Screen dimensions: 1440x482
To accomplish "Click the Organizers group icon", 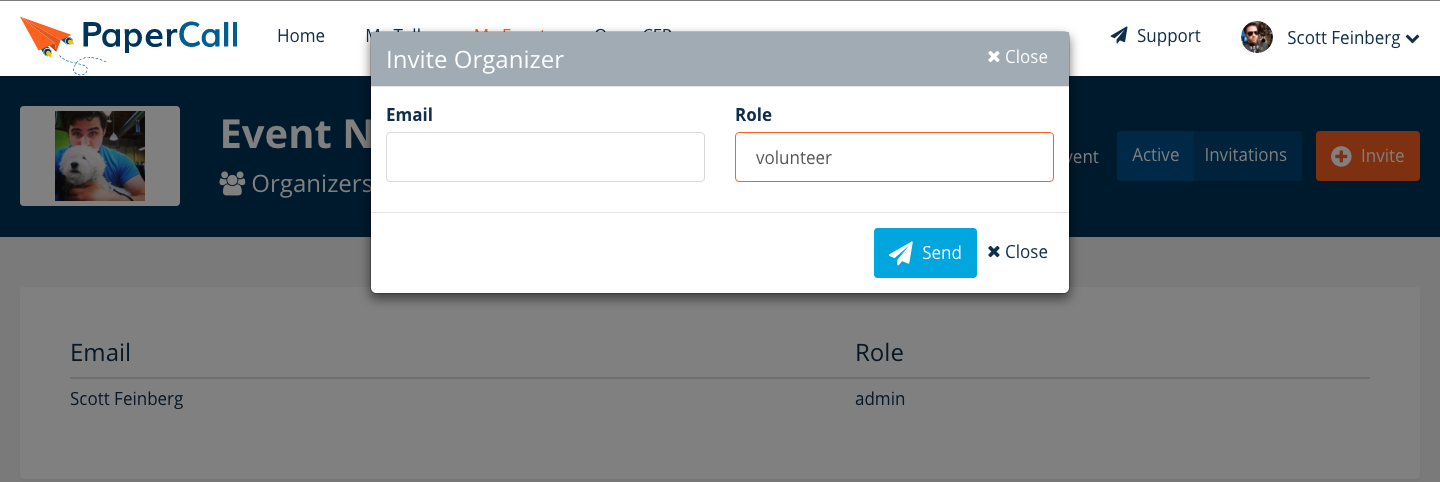I will (x=232, y=184).
